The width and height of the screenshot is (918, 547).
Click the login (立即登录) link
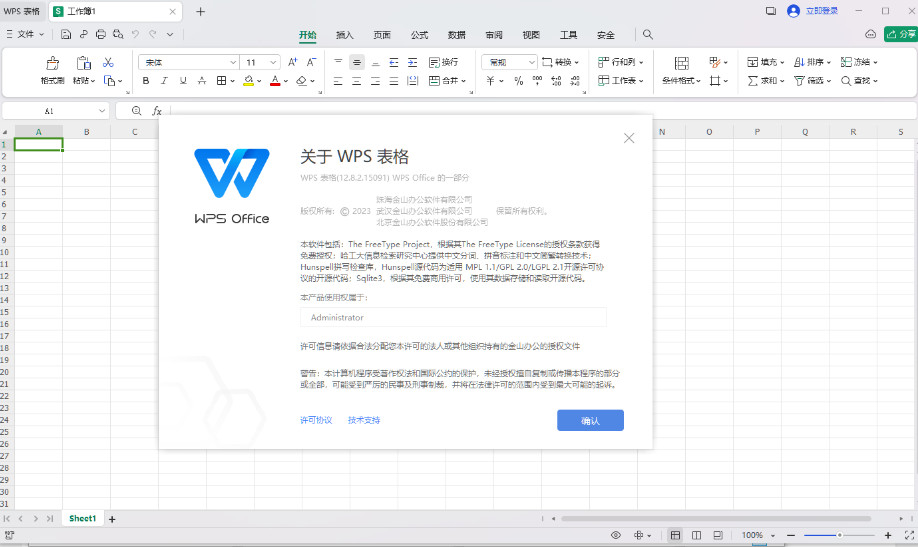click(821, 11)
